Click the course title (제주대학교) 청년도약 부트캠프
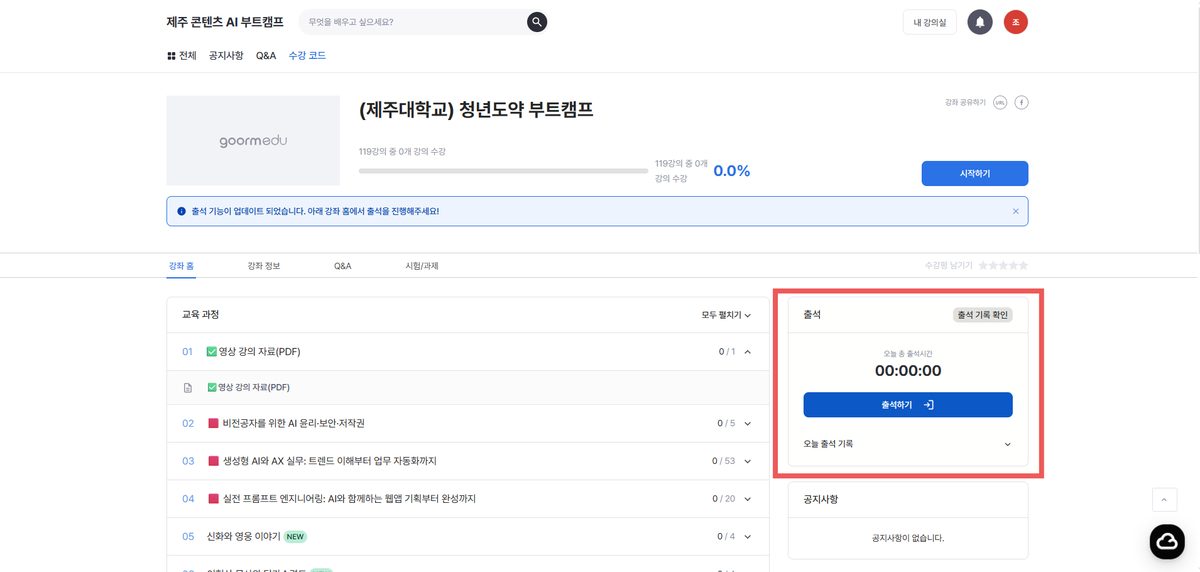The image size is (1200, 572). click(x=476, y=110)
